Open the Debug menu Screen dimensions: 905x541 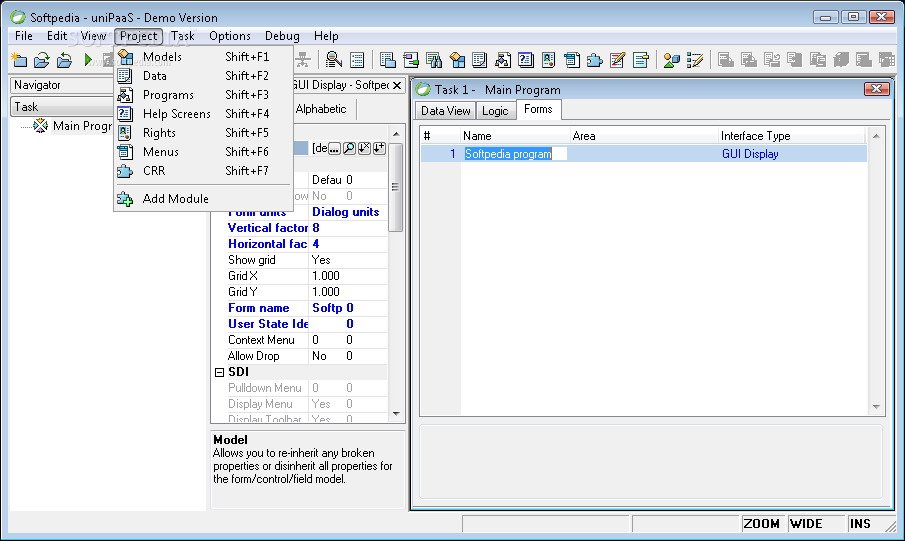point(282,36)
